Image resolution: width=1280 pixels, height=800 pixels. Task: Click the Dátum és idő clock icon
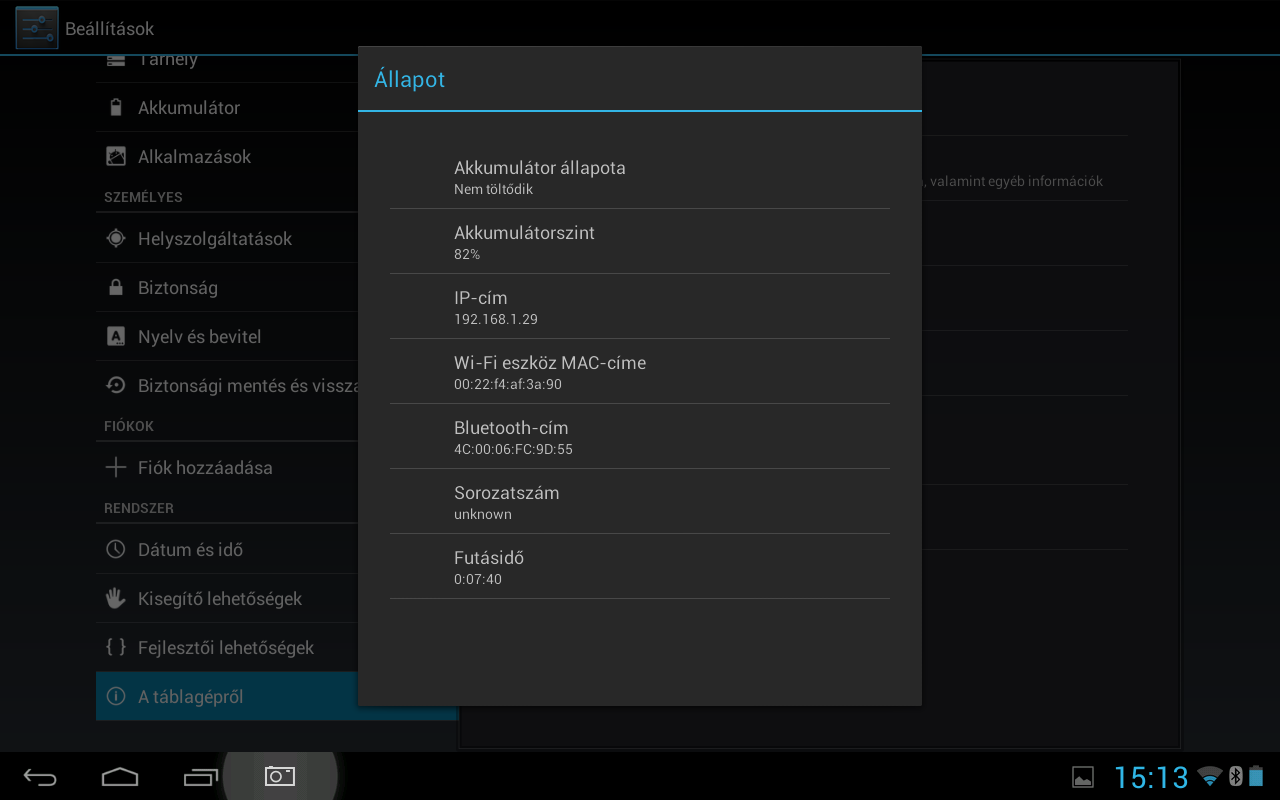coord(116,550)
